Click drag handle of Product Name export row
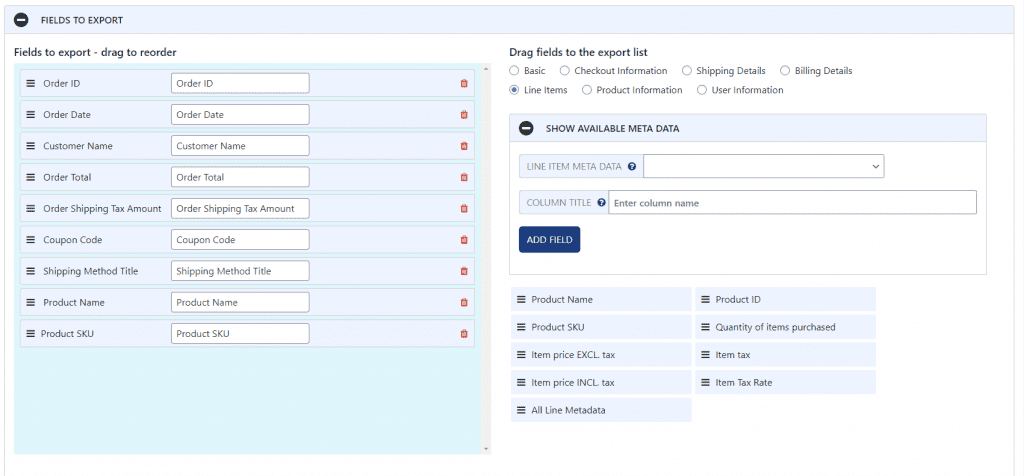This screenshot has height=476, width=1024. 31,302
